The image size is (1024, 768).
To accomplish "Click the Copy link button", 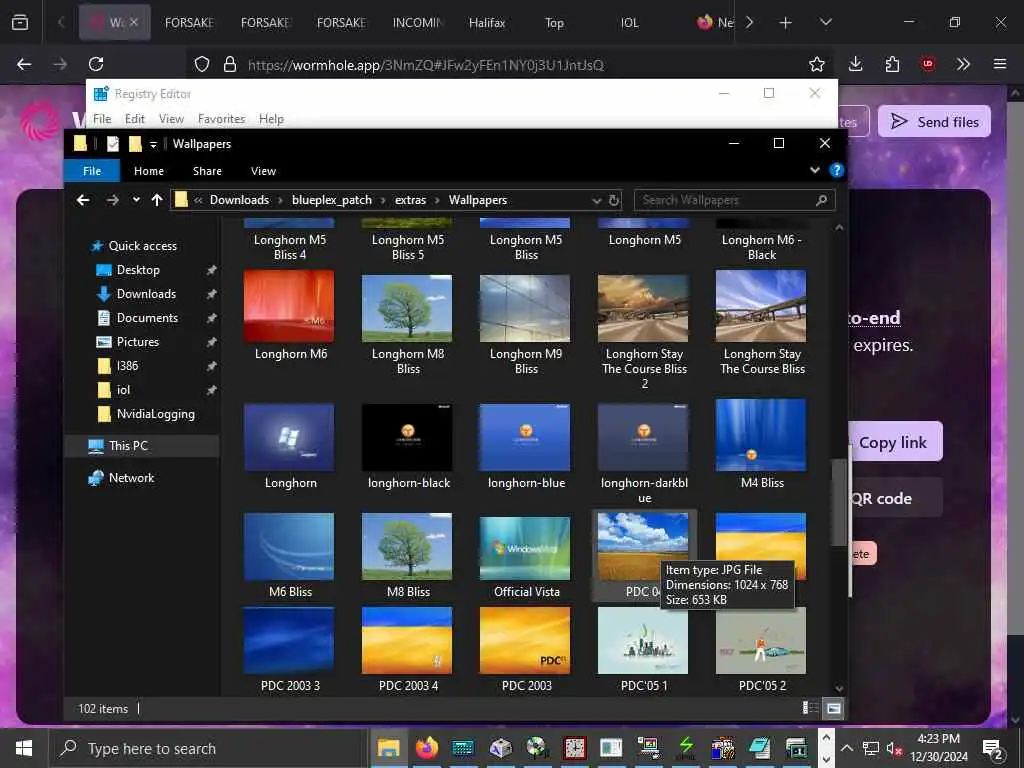I will [893, 442].
